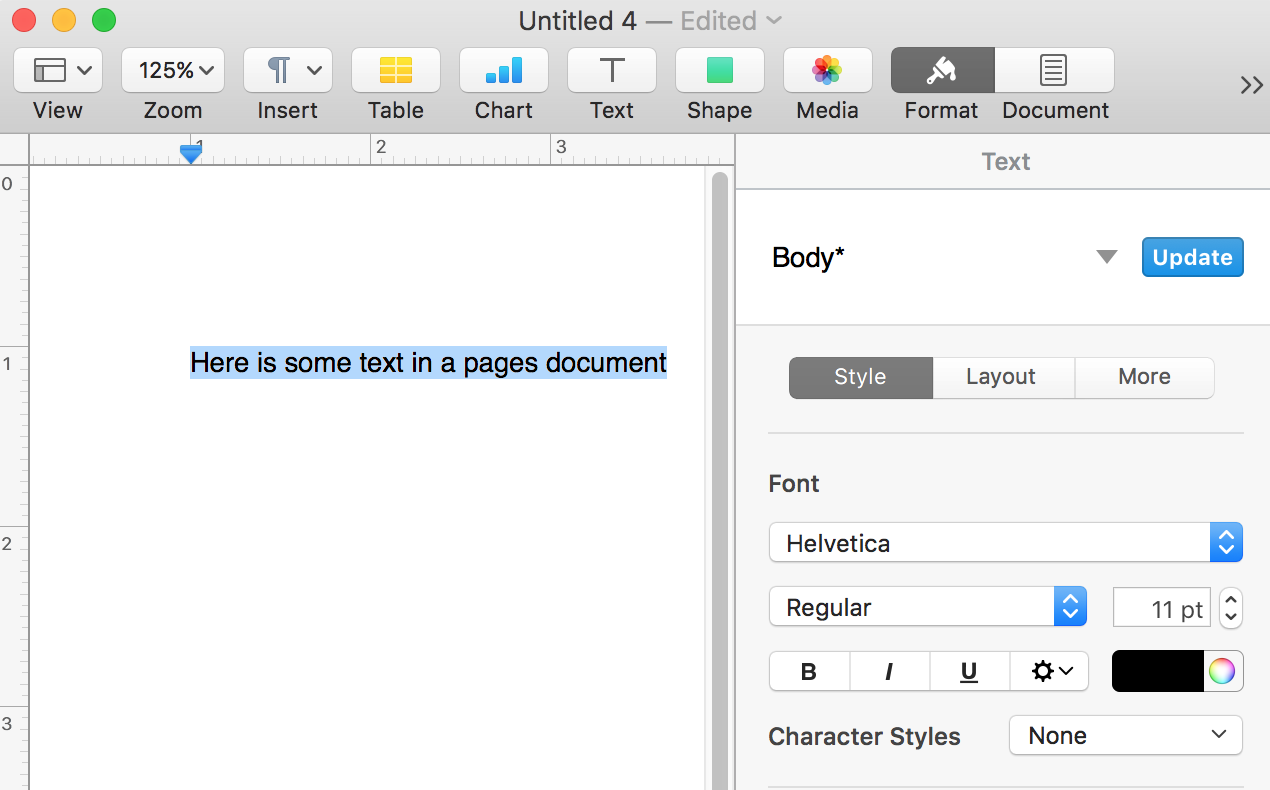Click the yellow minimize window button
The height and width of the screenshot is (790, 1270).
[x=64, y=20]
